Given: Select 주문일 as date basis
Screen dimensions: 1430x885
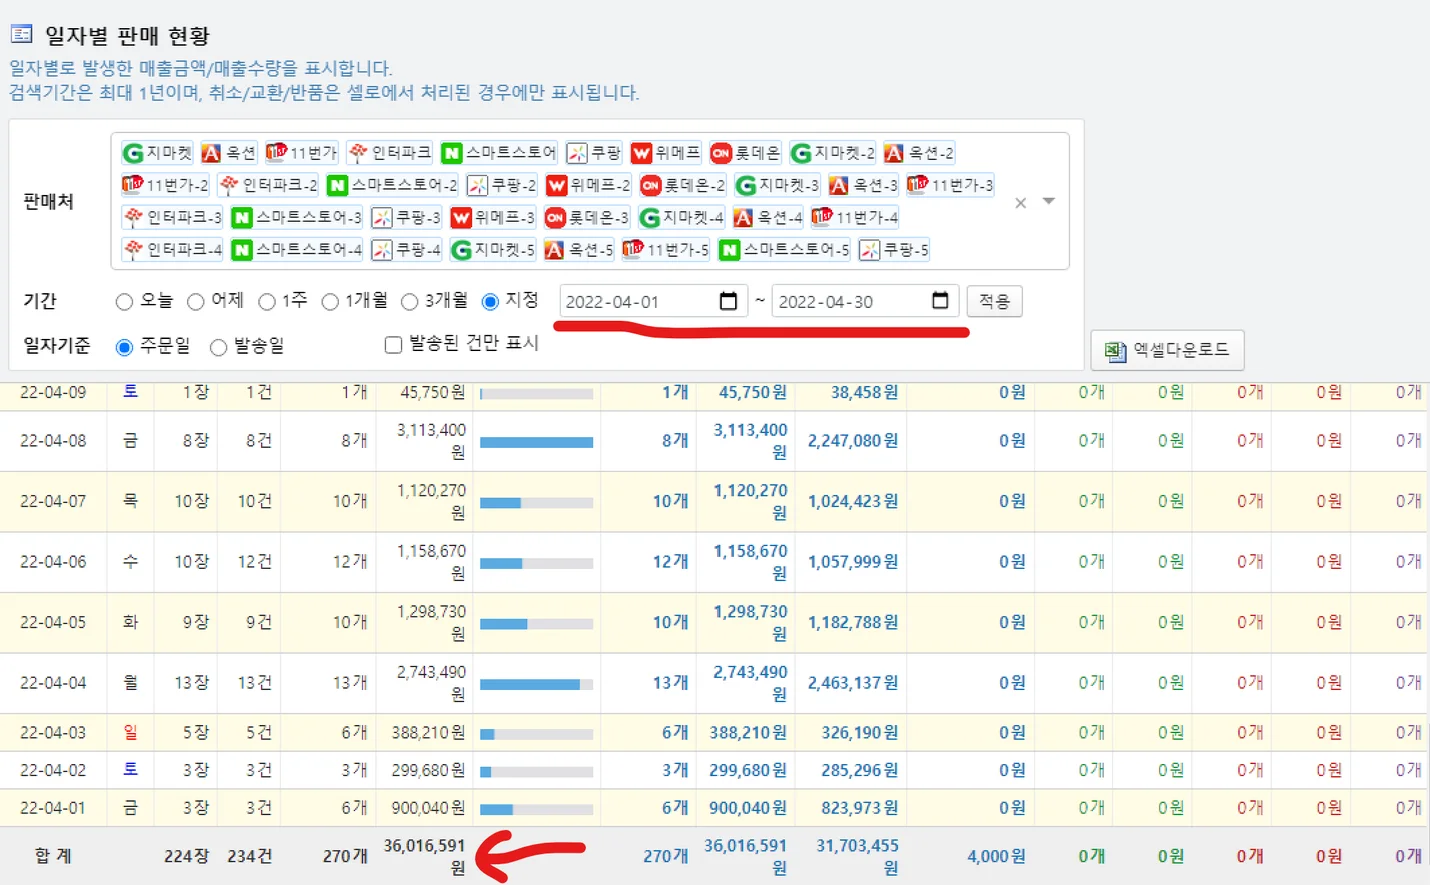Looking at the screenshot, I should point(124,347).
